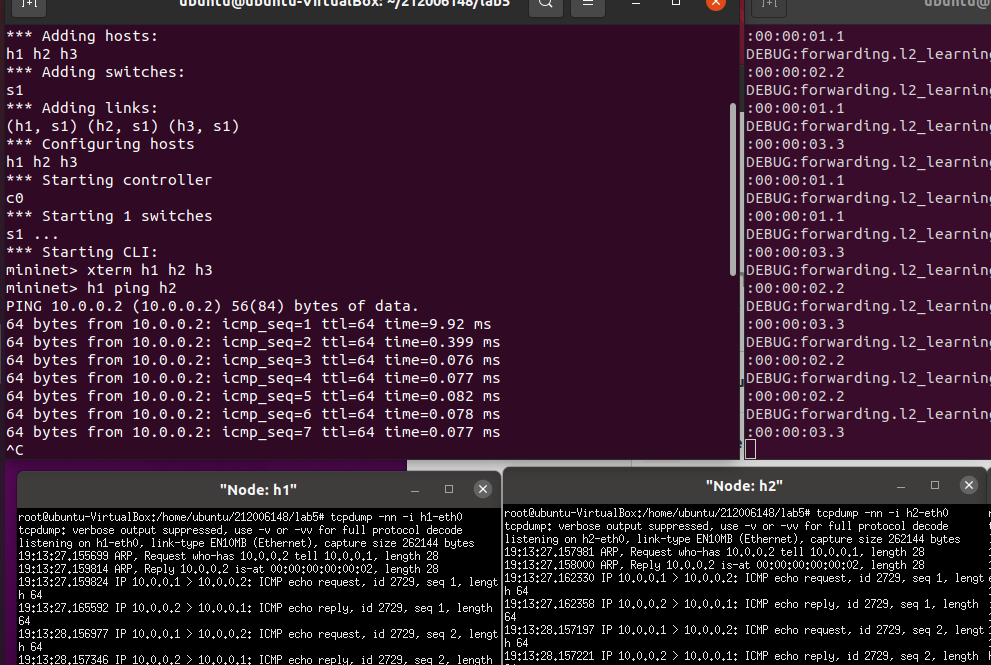Click the "c0" controller name line
This screenshot has width=991, height=665.
[15, 198]
